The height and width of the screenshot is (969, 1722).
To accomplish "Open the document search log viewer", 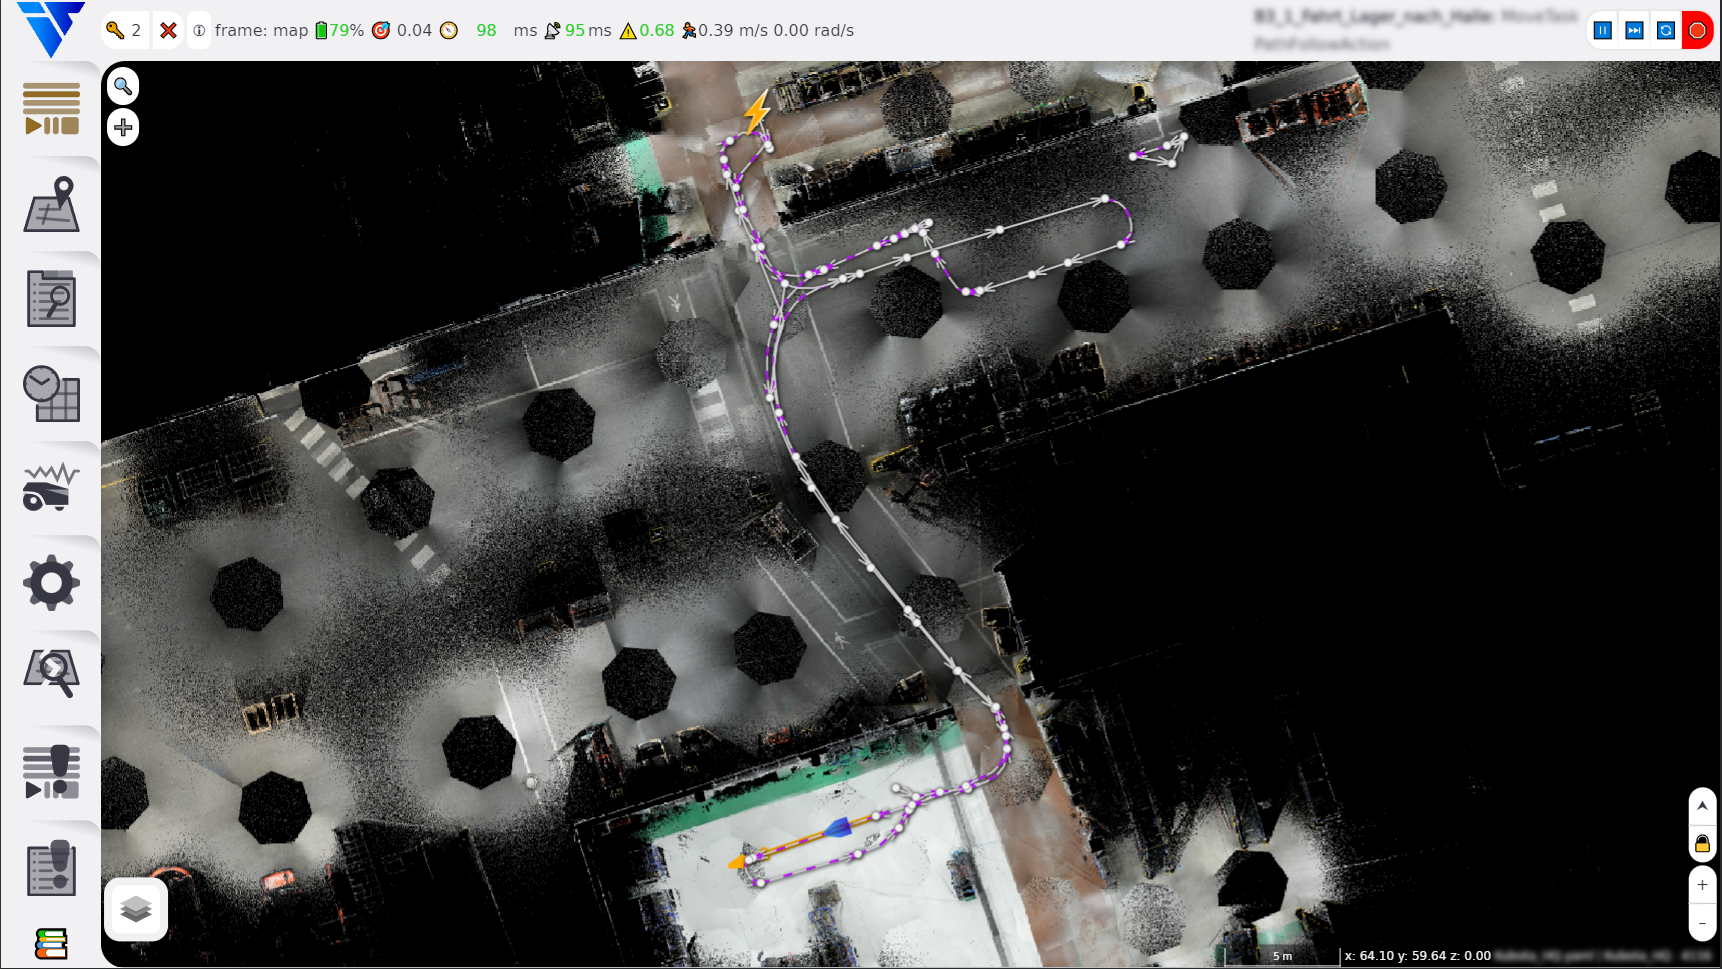I will [51, 298].
